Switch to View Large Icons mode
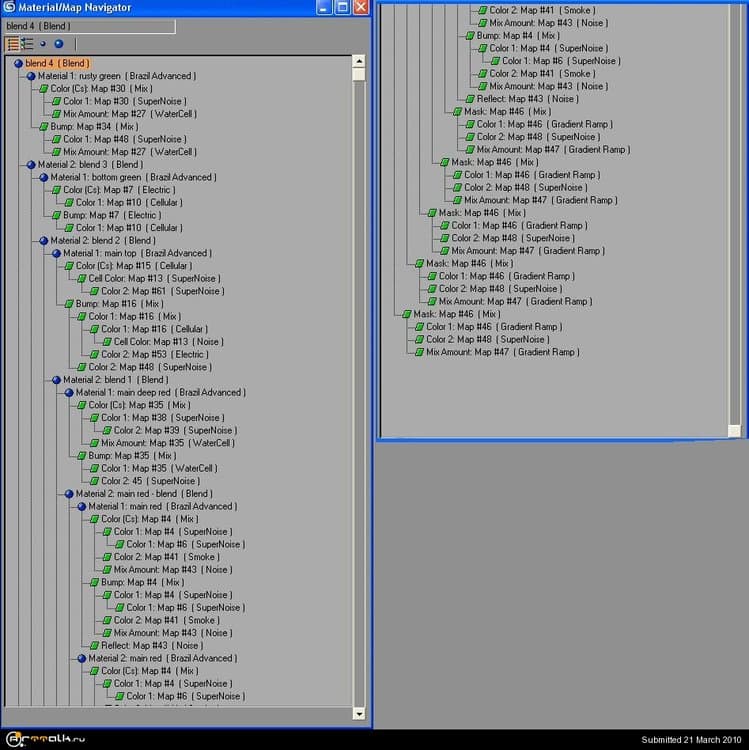 click(x=58, y=44)
